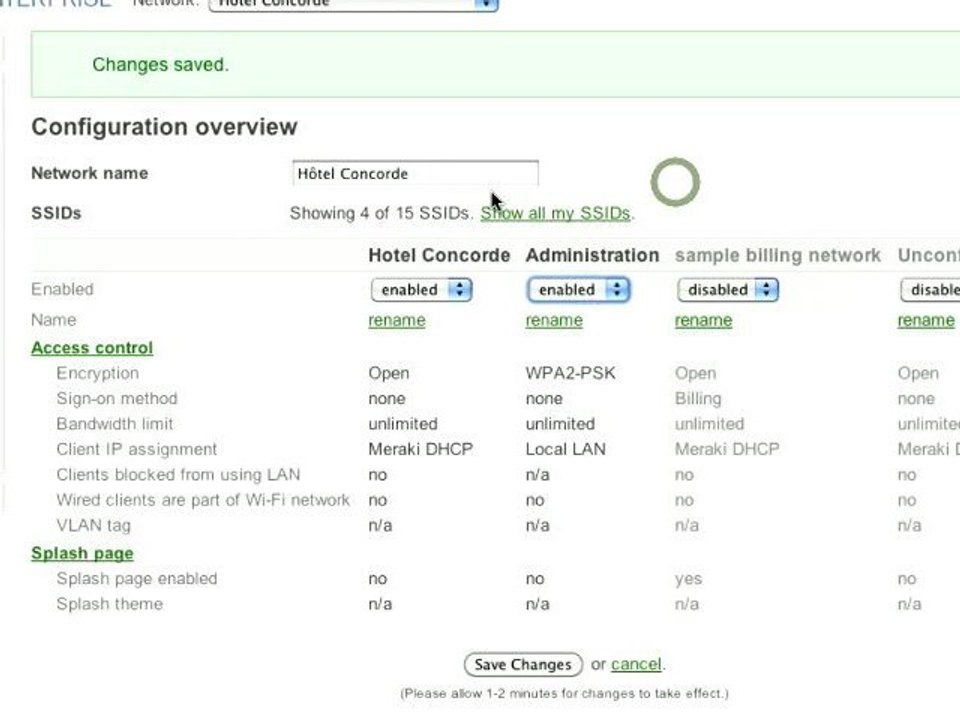Click 'Changes saved.' notification text
This screenshot has height=720, width=960.
pyautogui.click(x=160, y=64)
